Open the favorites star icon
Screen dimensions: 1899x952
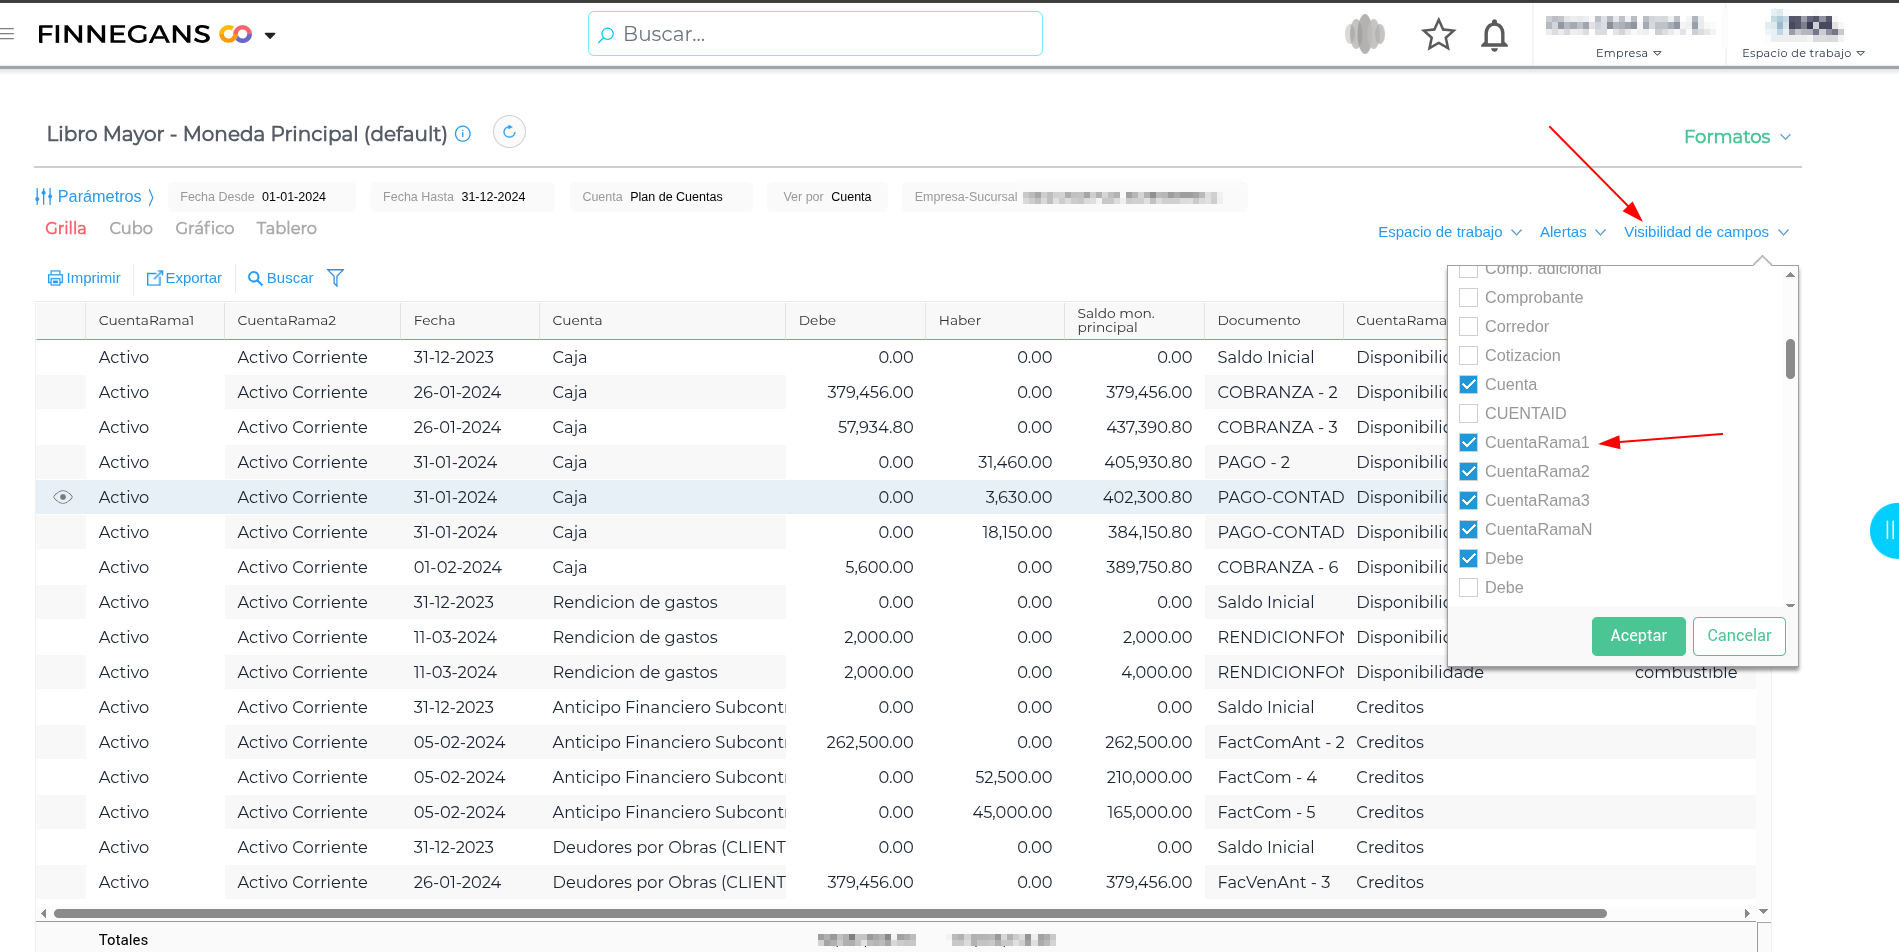pyautogui.click(x=1438, y=35)
